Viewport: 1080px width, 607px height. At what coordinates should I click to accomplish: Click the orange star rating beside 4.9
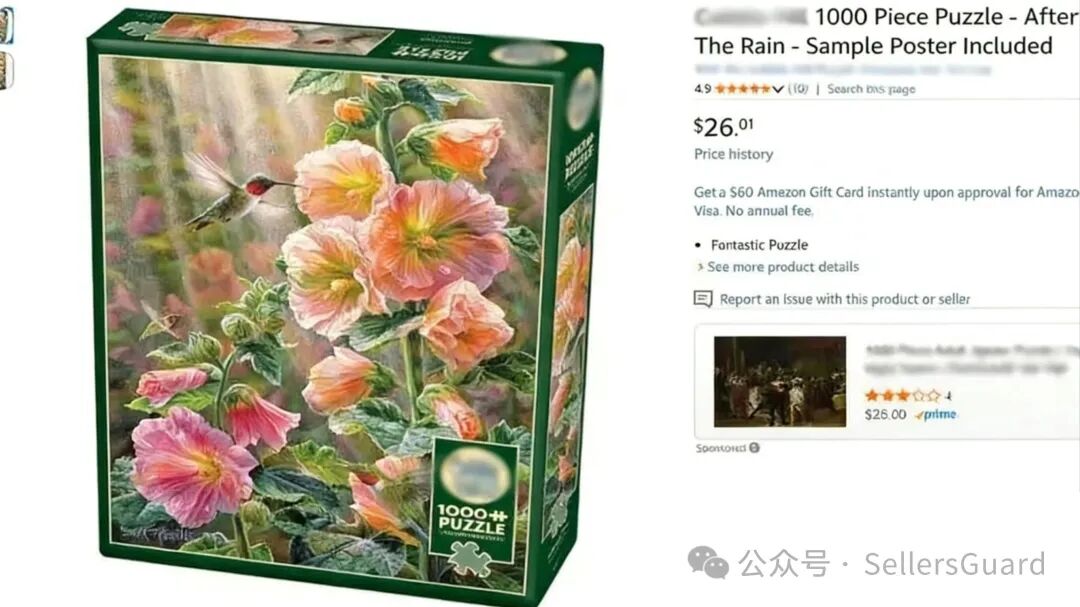click(742, 89)
